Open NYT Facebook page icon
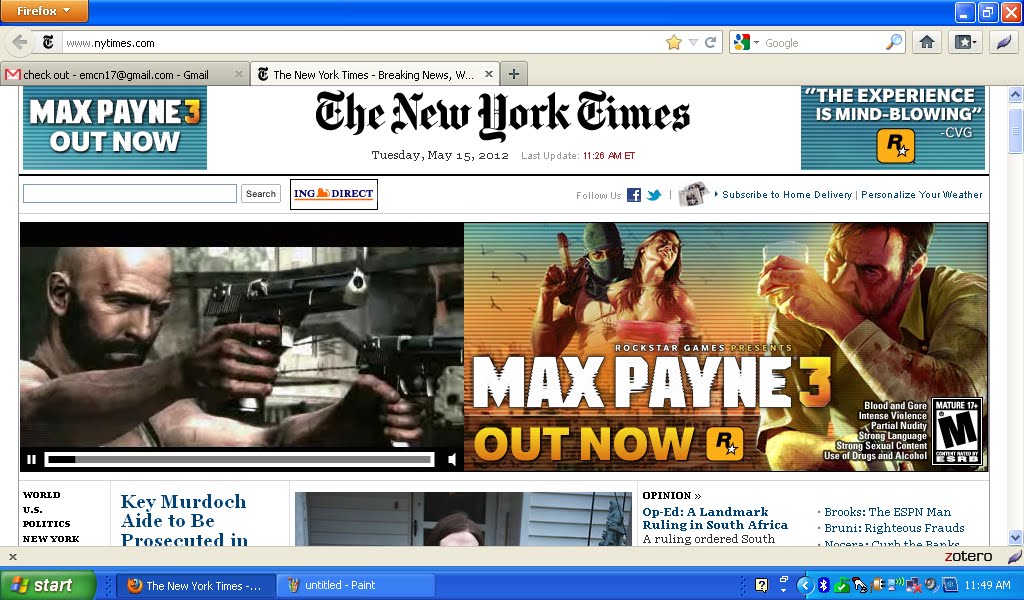Viewport: 1024px width, 600px height. click(634, 195)
